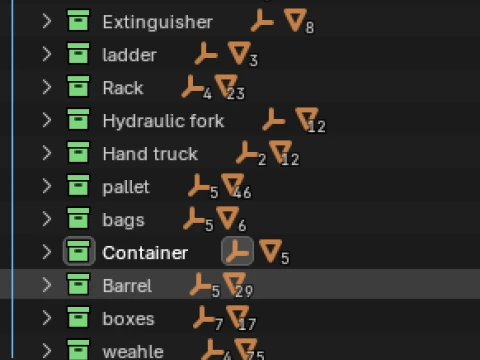Click the empty-object icon beside Hydraulic fork
Screen dimensions: 480x360
click(273, 119)
